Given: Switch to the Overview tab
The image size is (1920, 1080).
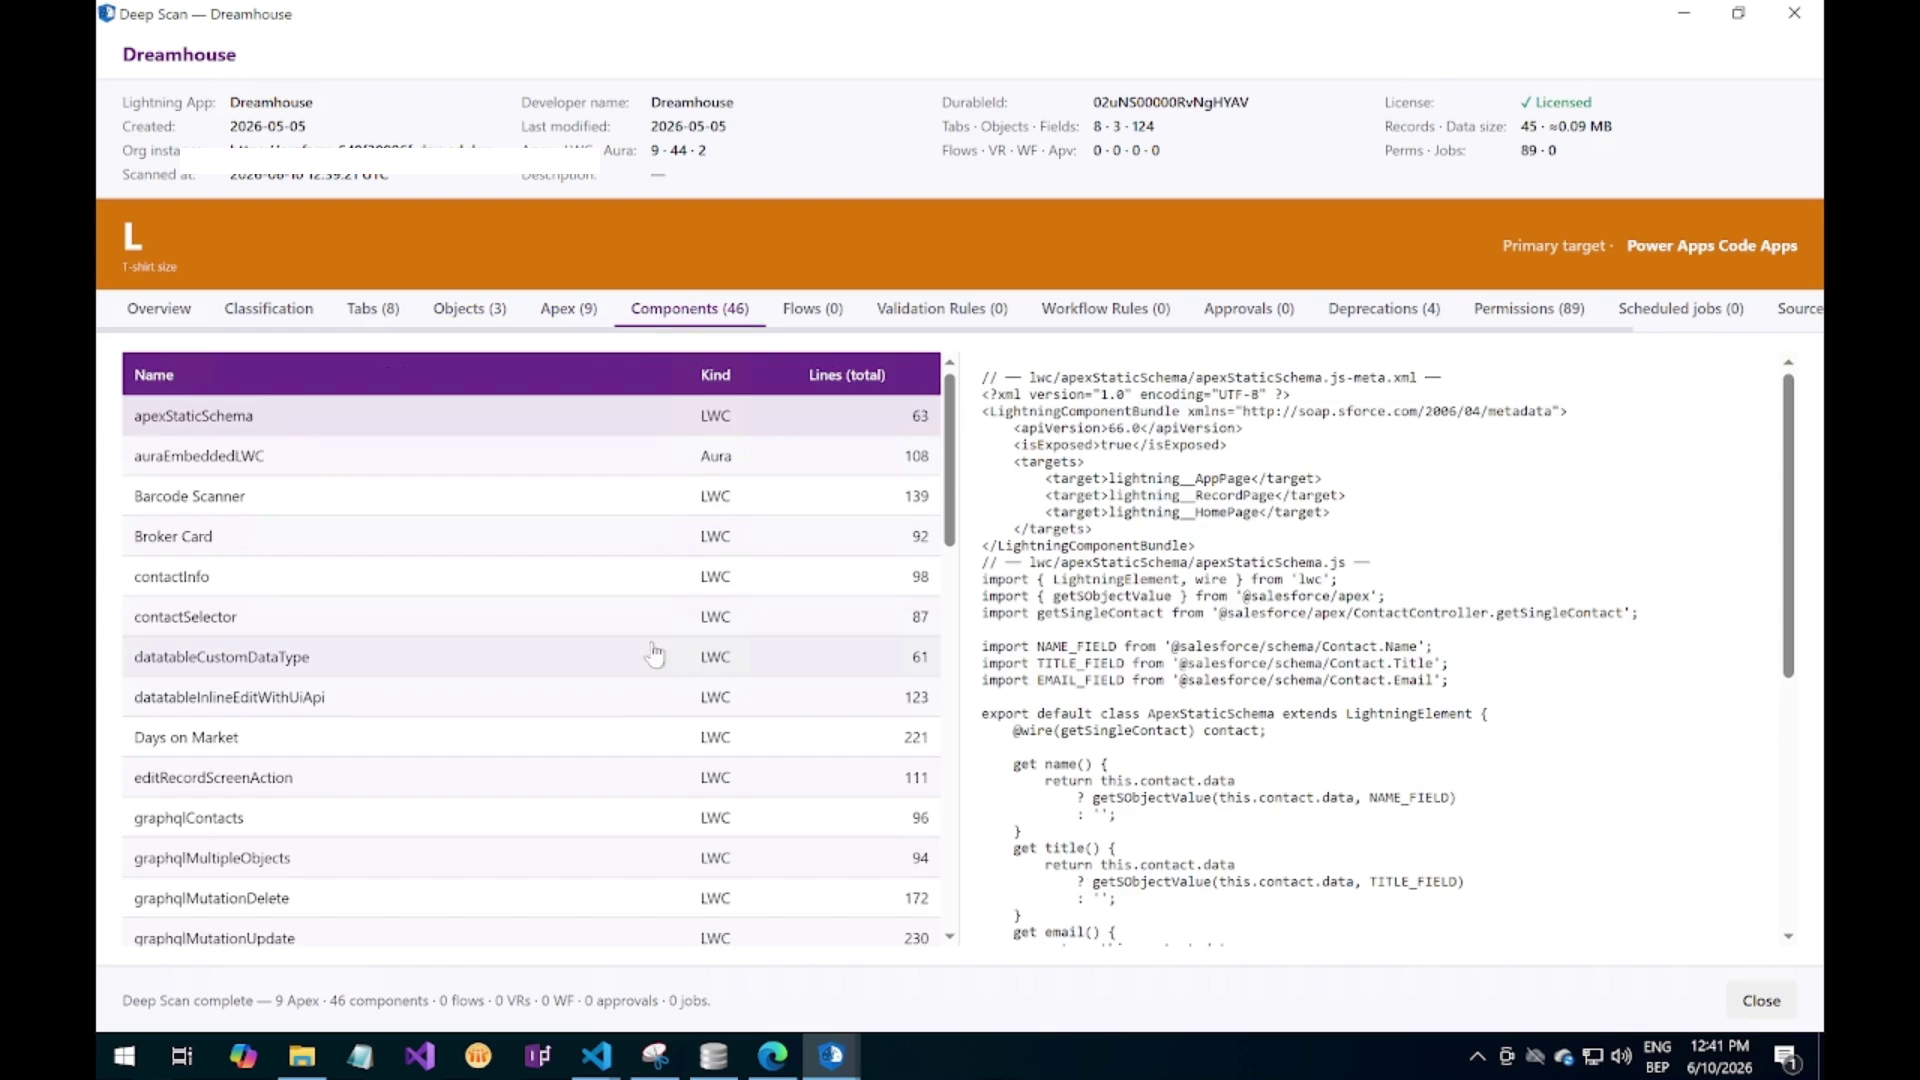Looking at the screenshot, I should pos(159,308).
